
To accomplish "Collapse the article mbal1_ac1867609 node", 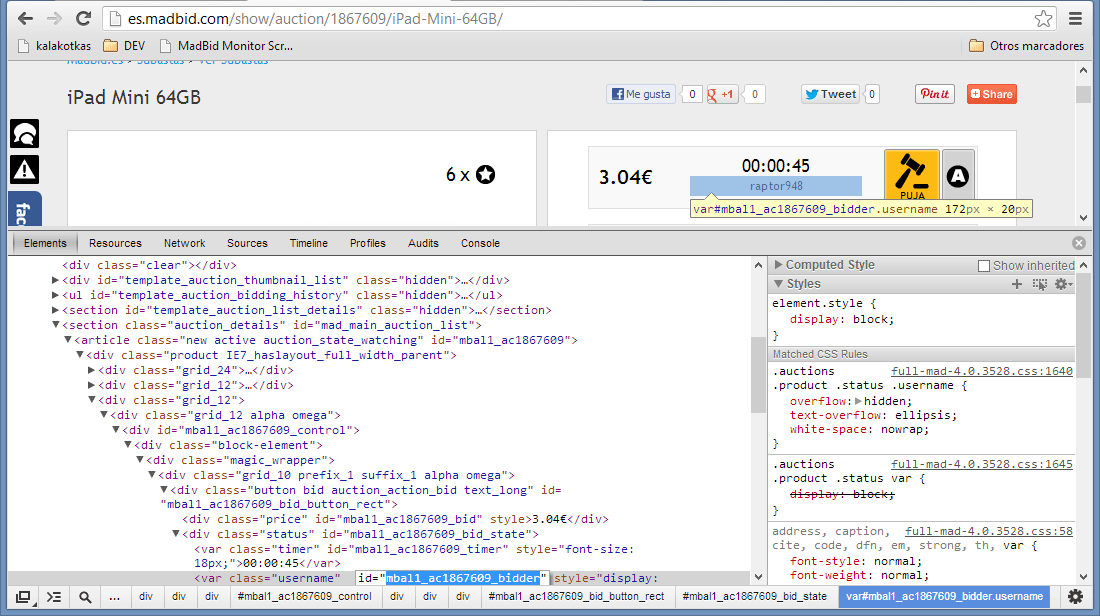I will click(x=67, y=340).
